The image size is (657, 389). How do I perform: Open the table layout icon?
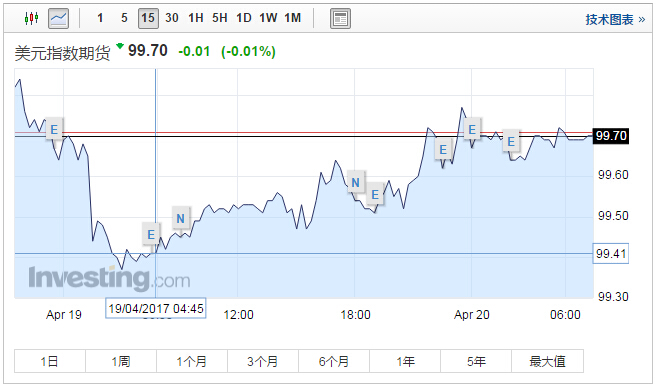click(340, 19)
